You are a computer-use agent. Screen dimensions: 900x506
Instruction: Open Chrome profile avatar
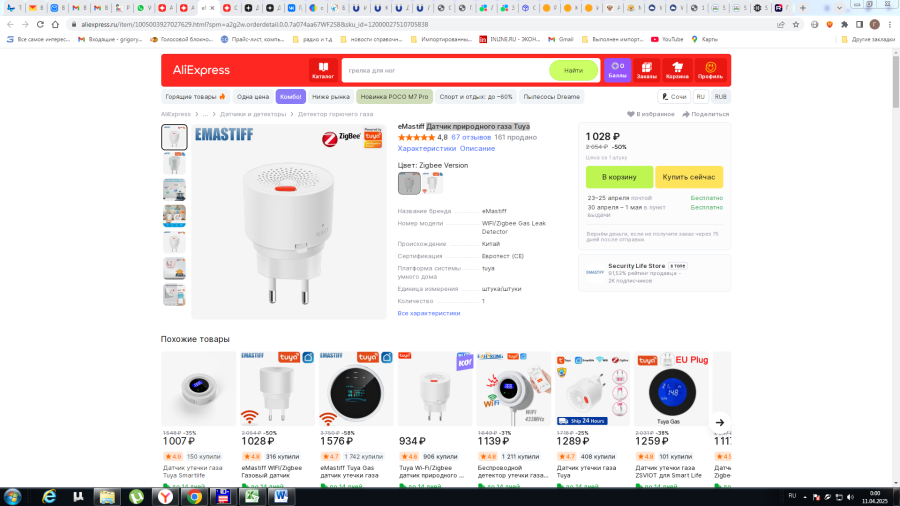875,24
